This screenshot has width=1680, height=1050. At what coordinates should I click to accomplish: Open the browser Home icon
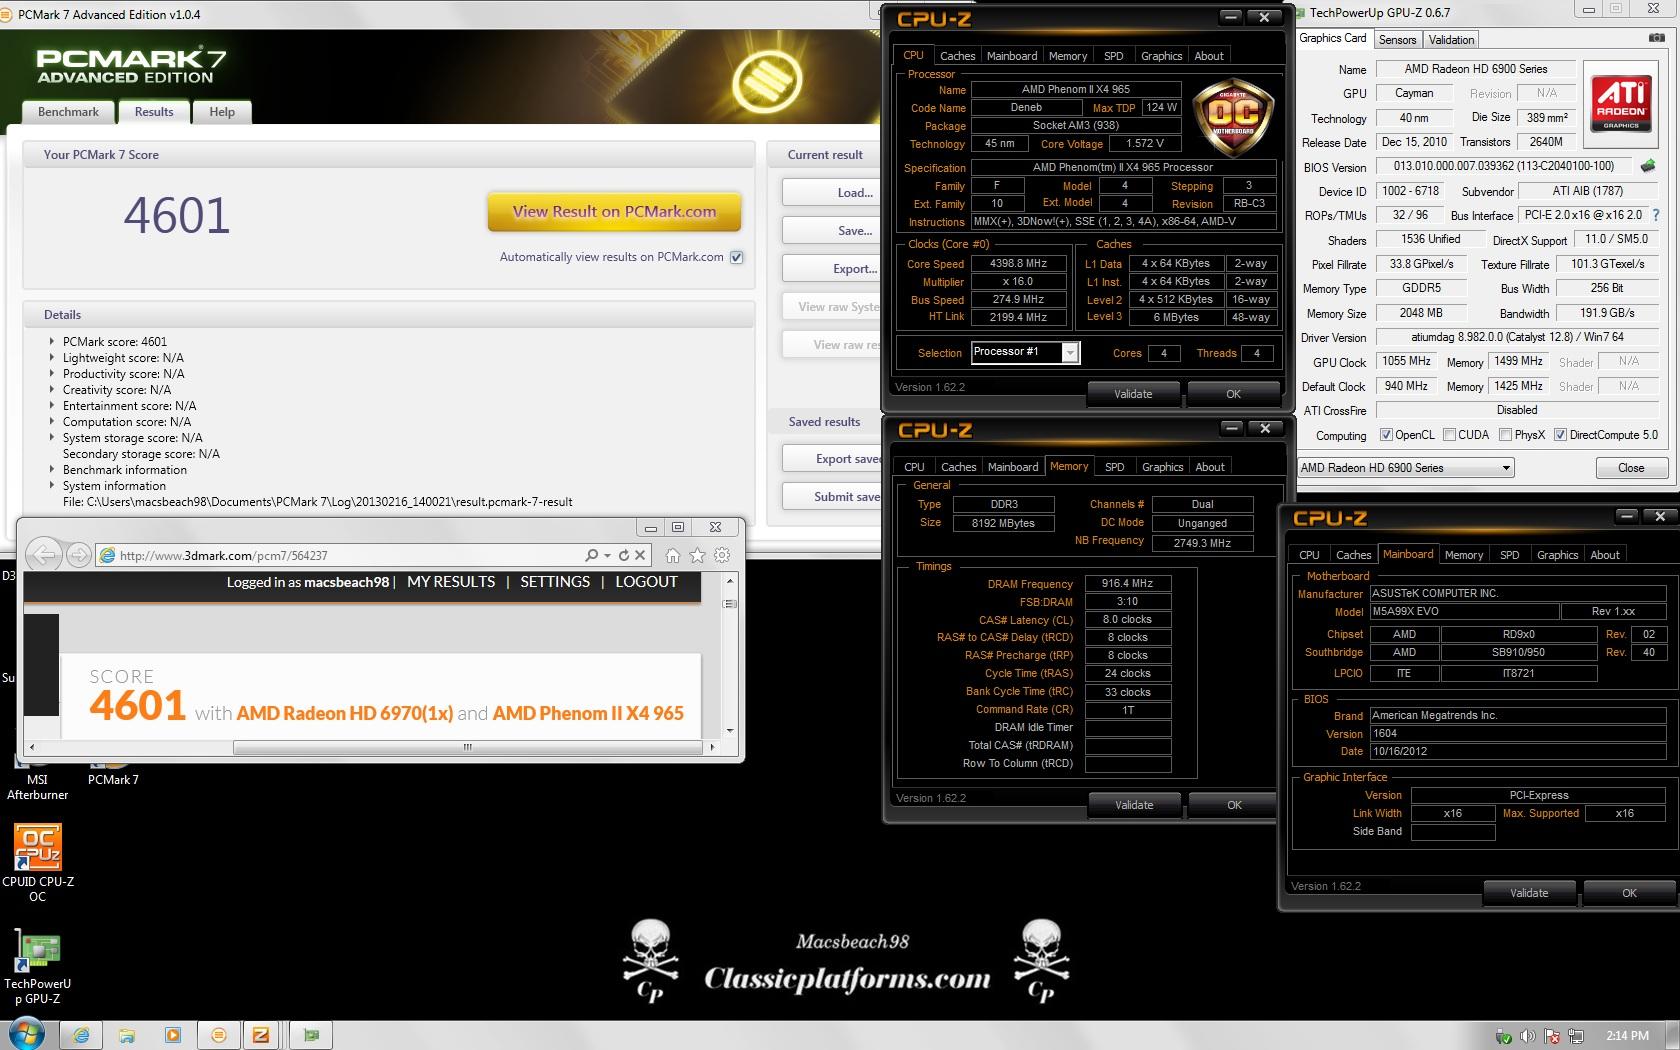[x=673, y=555]
